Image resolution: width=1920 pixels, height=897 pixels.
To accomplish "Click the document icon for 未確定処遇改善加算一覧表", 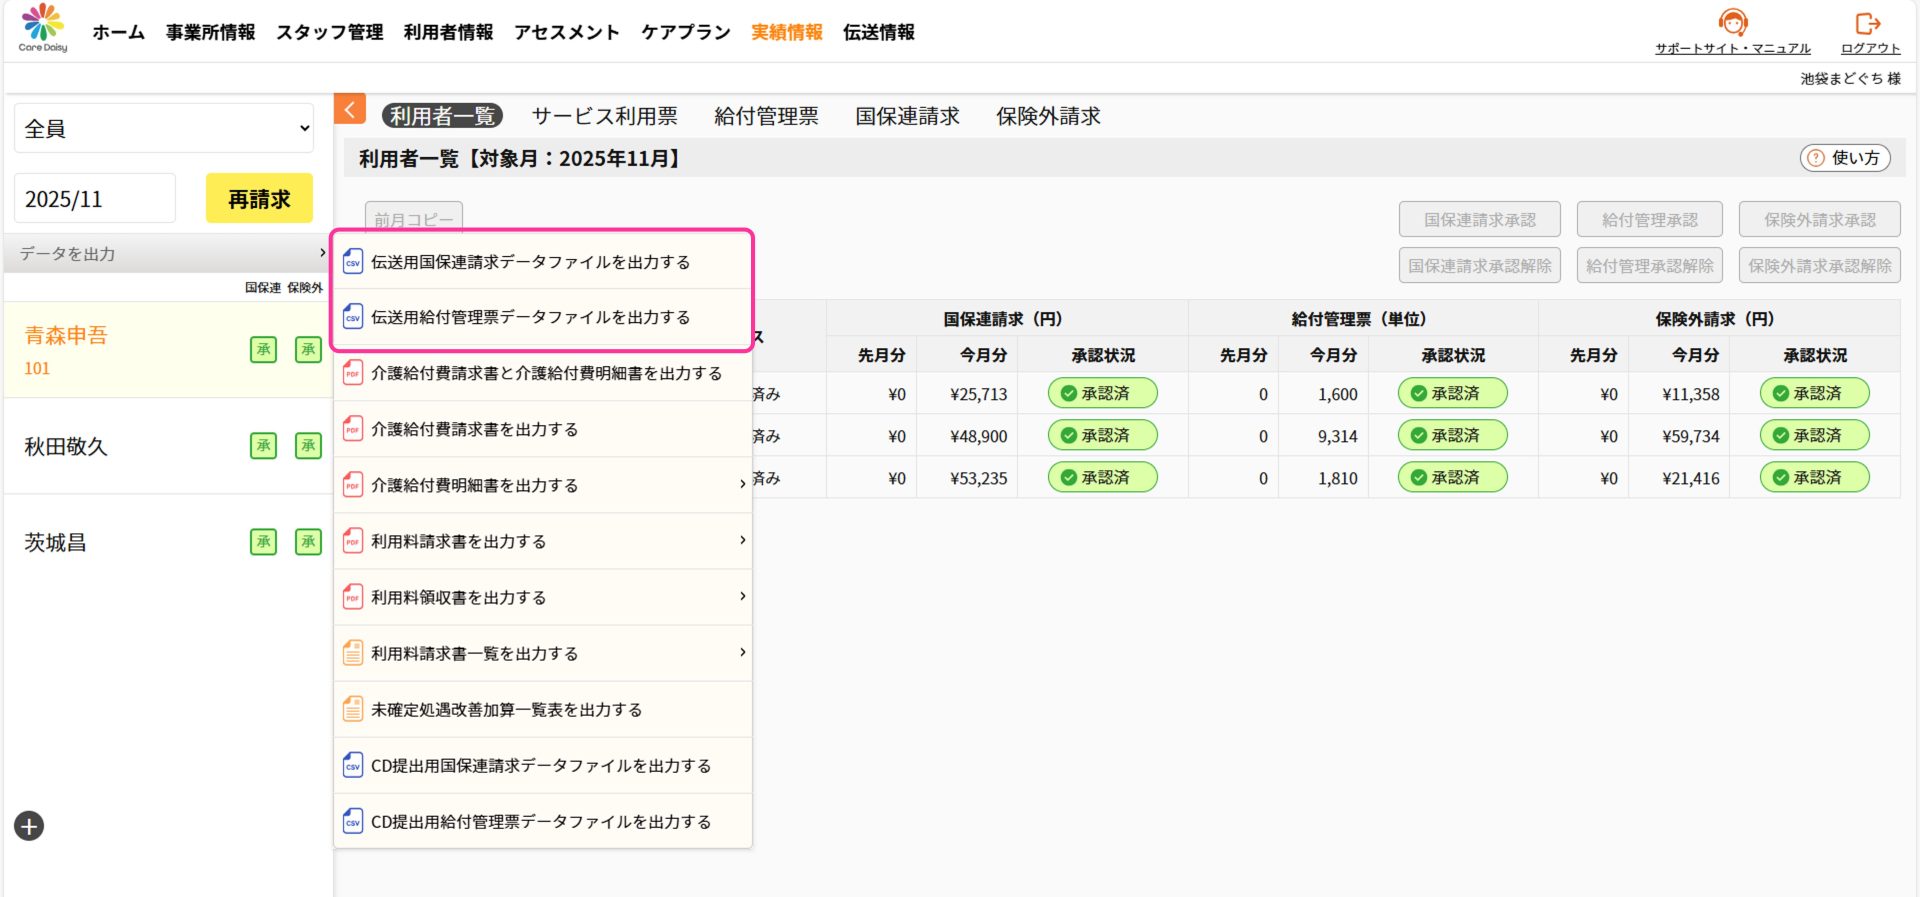I will coord(353,709).
